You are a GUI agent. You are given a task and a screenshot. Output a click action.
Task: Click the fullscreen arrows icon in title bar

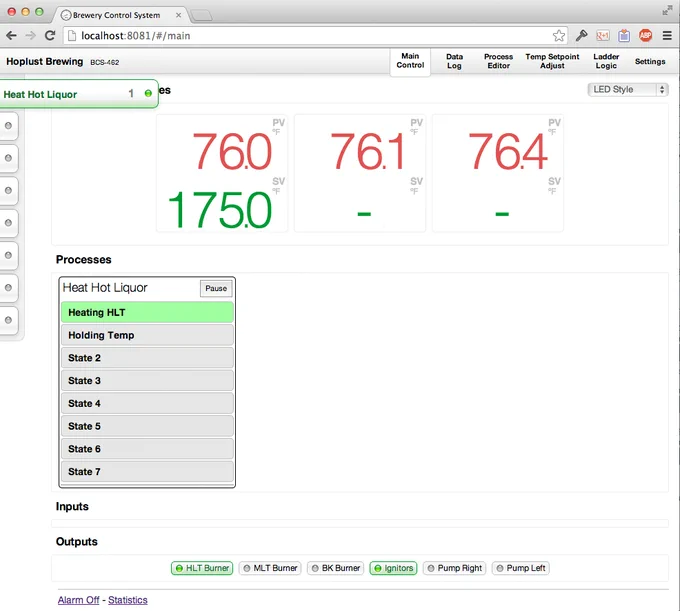[x=667, y=10]
